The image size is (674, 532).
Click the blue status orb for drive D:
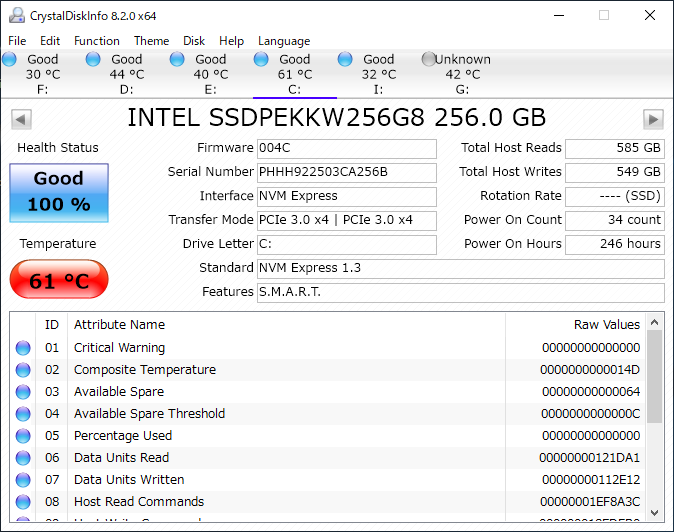[93, 59]
